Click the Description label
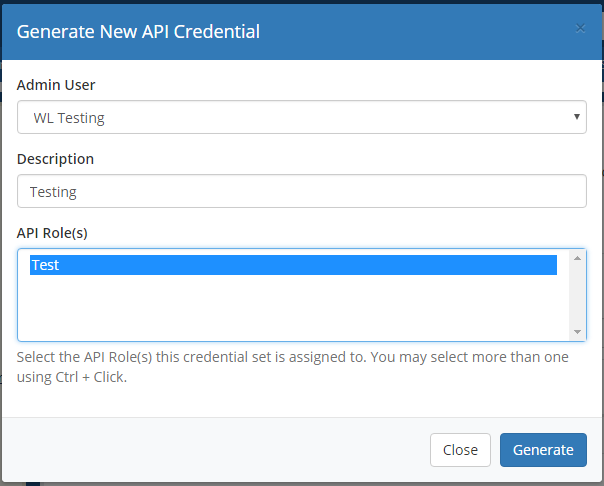This screenshot has height=486, width=604. pos(55,159)
